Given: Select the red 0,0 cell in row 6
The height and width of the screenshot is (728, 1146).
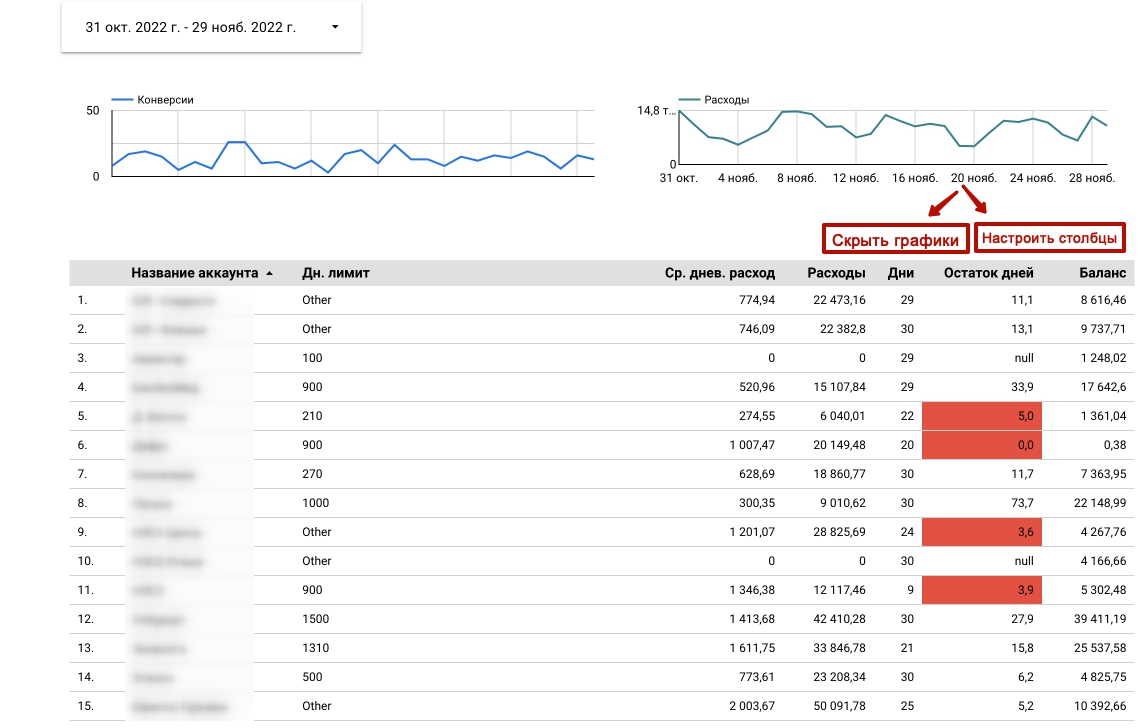Looking at the screenshot, I should 981,445.
